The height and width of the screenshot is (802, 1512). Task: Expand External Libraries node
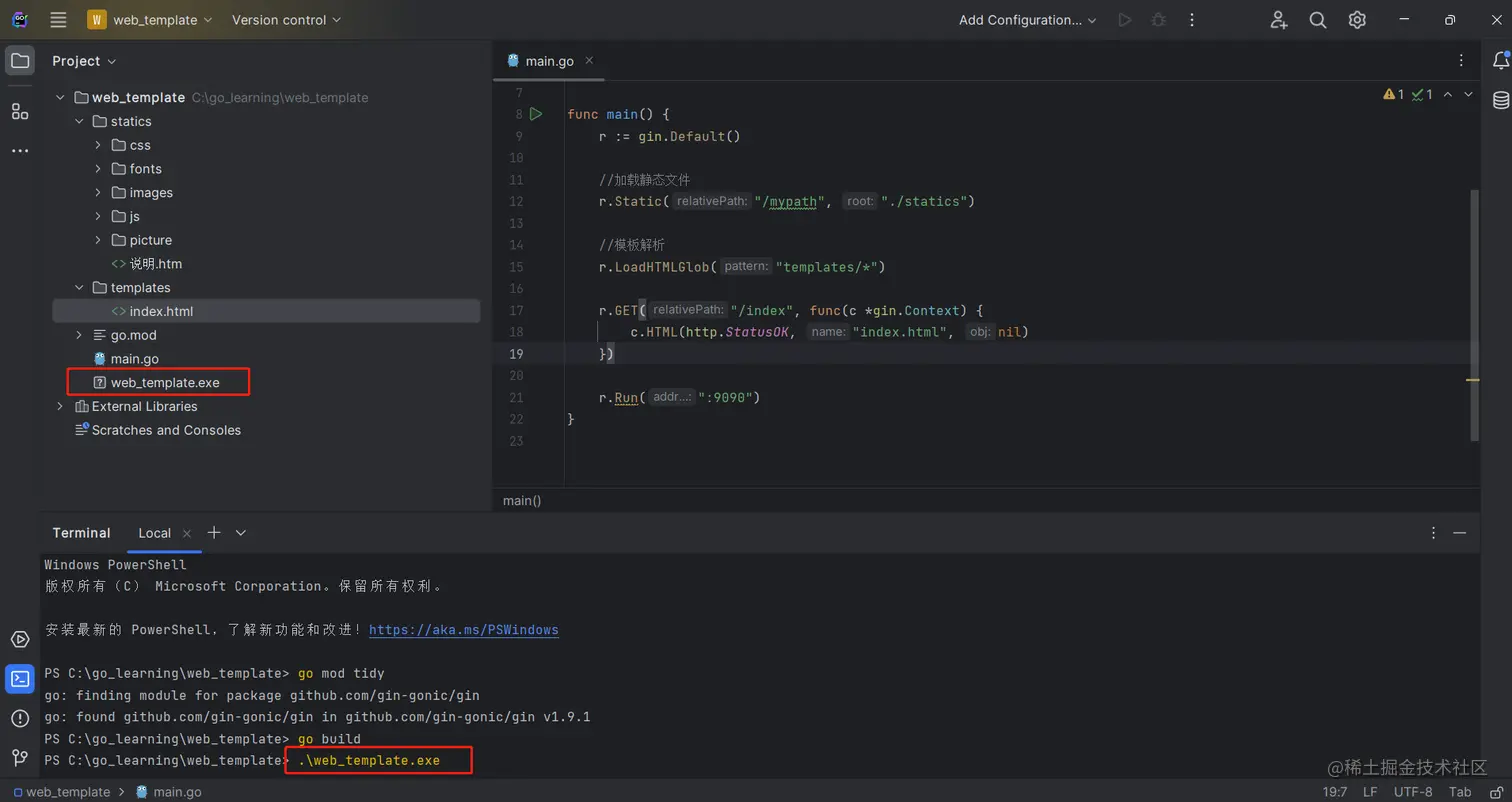60,406
